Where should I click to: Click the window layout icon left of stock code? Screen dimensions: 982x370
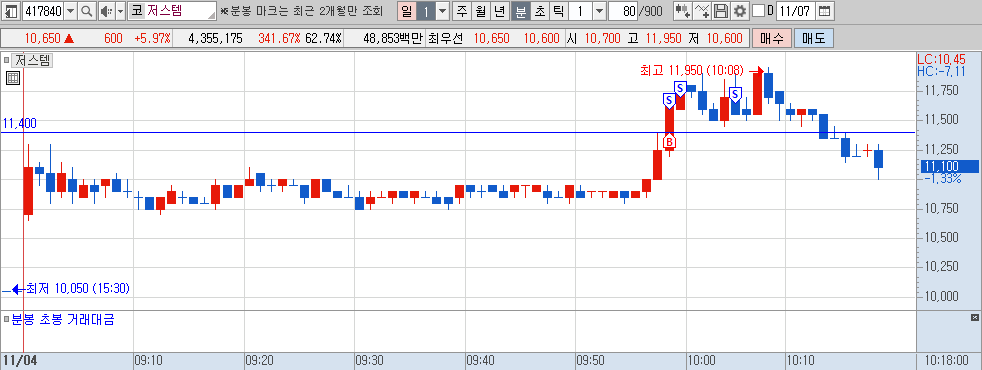click(x=12, y=11)
